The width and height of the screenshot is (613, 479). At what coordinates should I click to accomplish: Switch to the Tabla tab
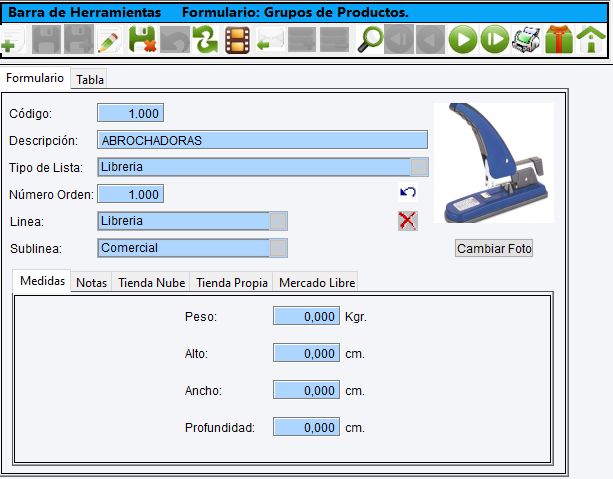[x=90, y=79]
